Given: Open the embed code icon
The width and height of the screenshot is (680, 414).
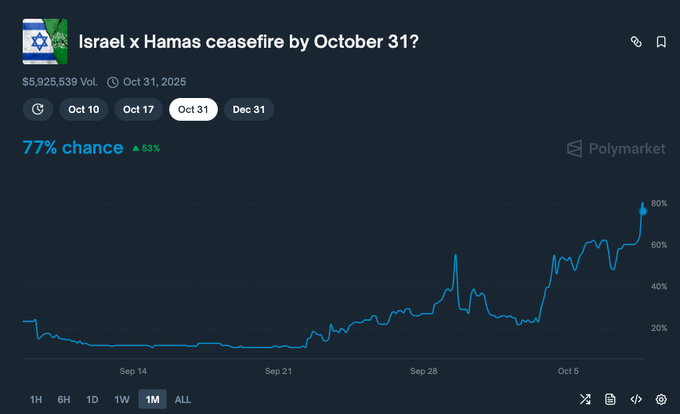Looking at the screenshot, I should [x=636, y=400].
